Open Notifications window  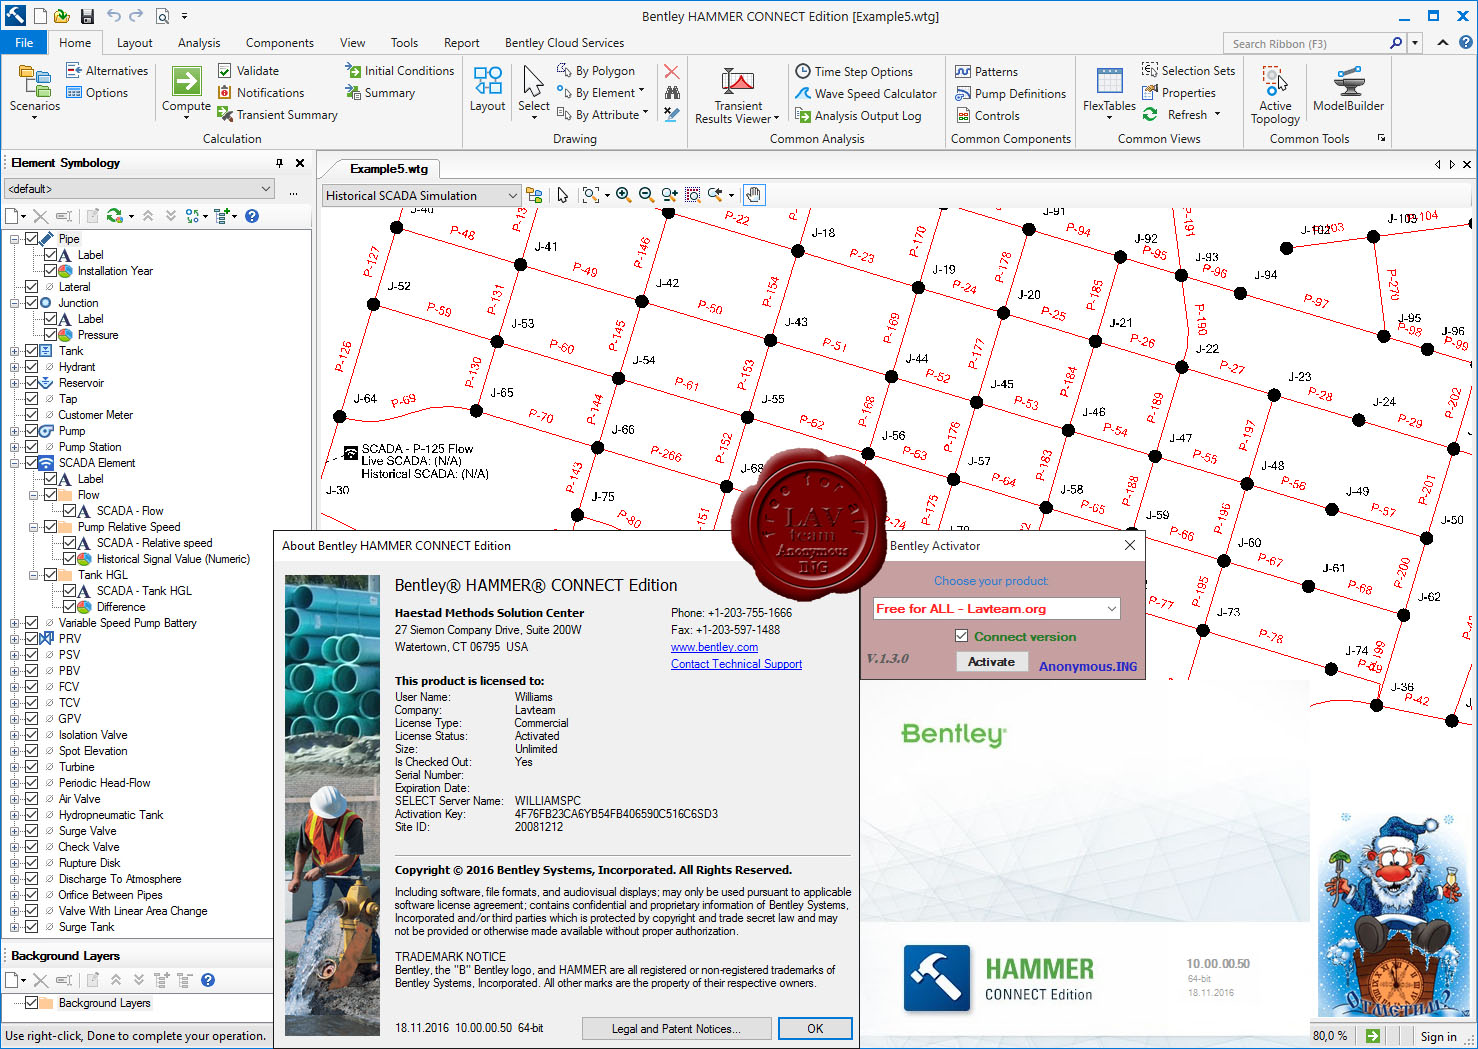260,93
